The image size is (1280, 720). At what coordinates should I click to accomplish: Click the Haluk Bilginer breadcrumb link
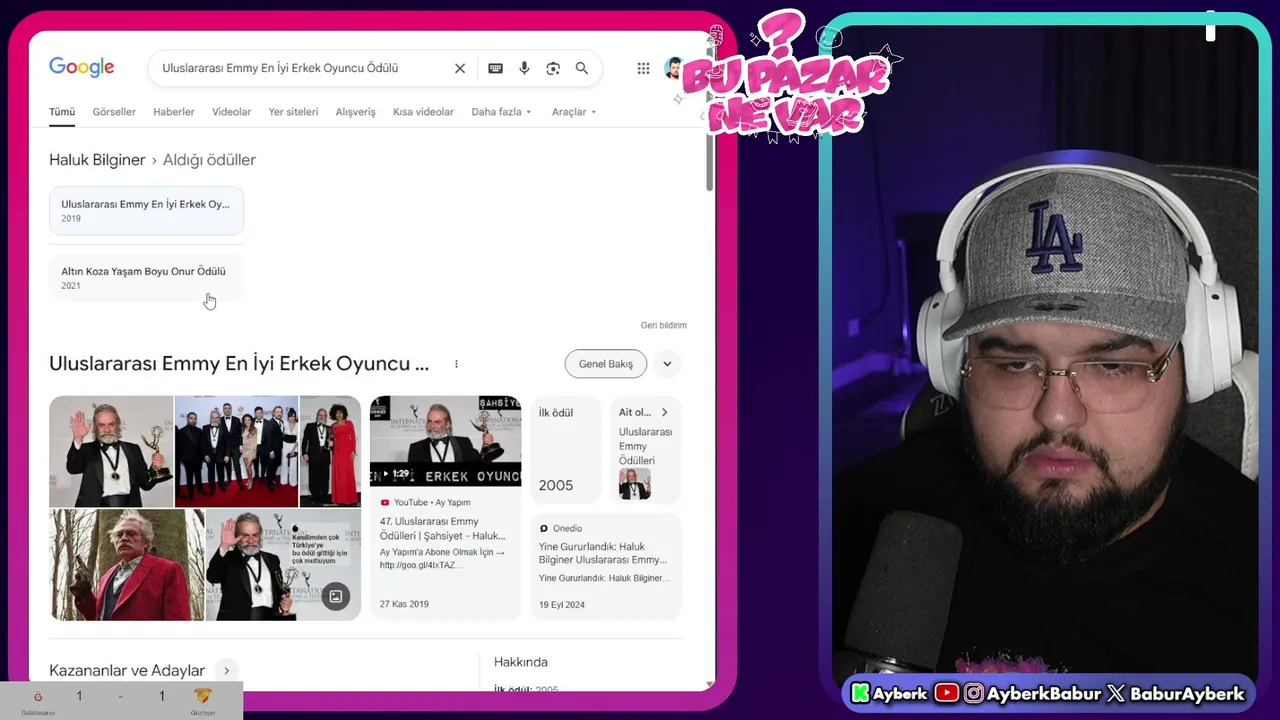point(97,160)
